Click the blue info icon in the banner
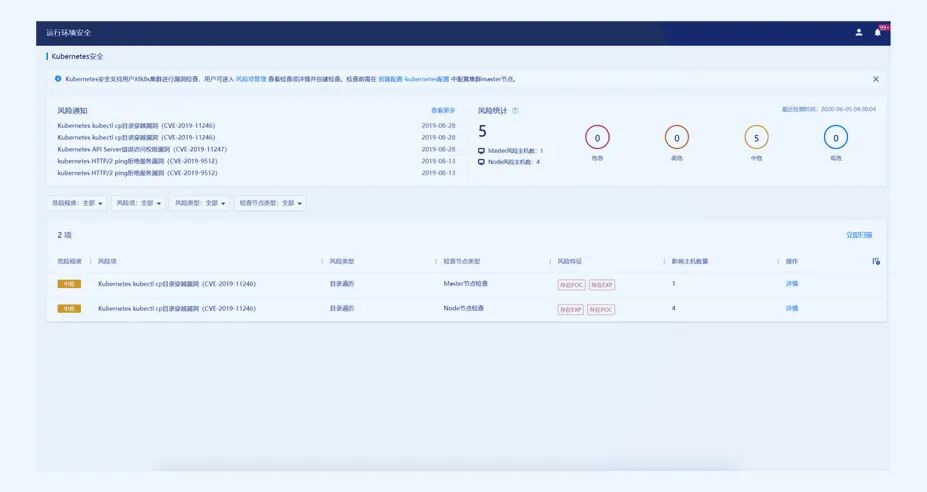 coord(58,79)
